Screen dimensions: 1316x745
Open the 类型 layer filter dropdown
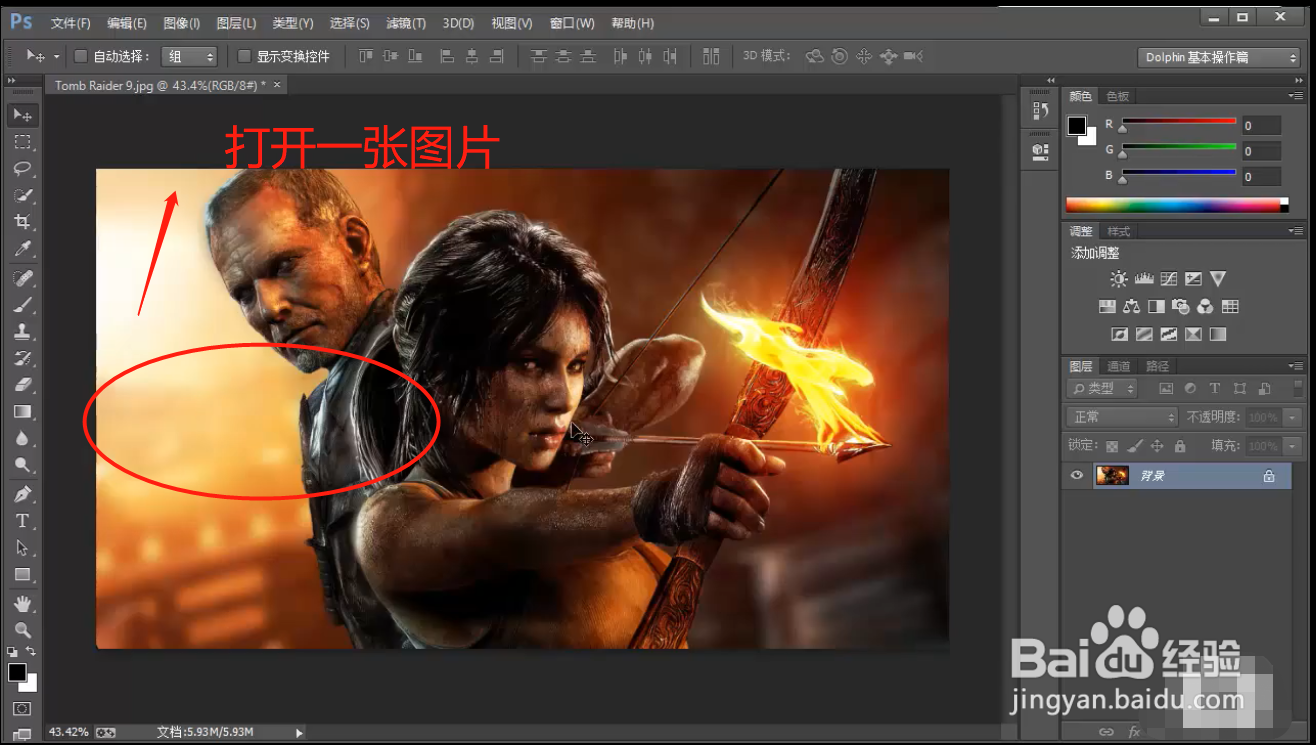coord(1102,389)
